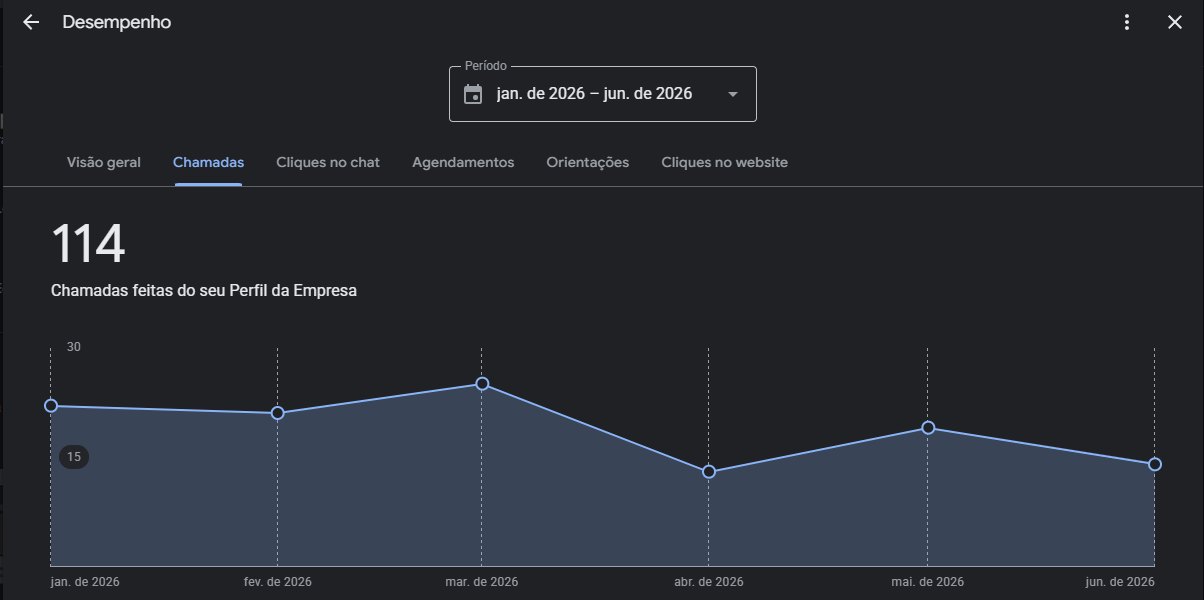Open the Orientações tab
This screenshot has height=600, width=1204.
588,162
